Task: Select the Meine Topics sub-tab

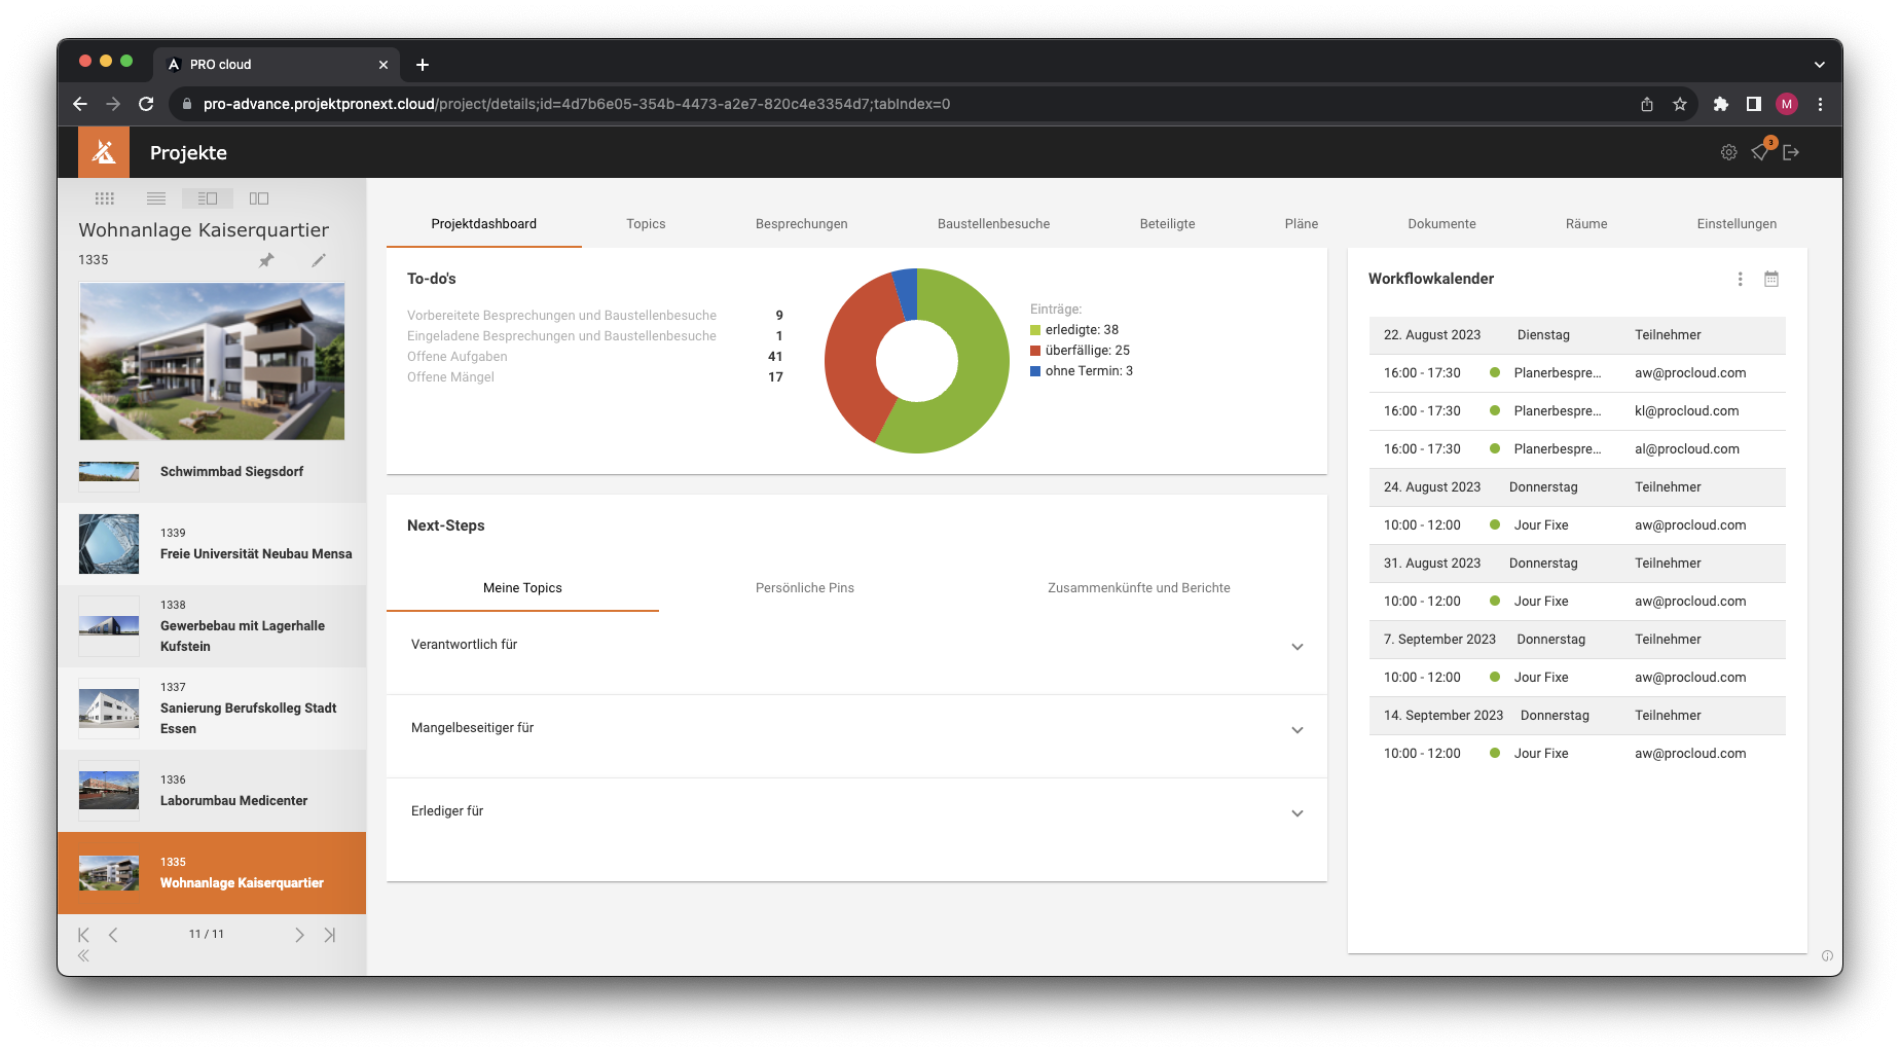Action: 522,588
